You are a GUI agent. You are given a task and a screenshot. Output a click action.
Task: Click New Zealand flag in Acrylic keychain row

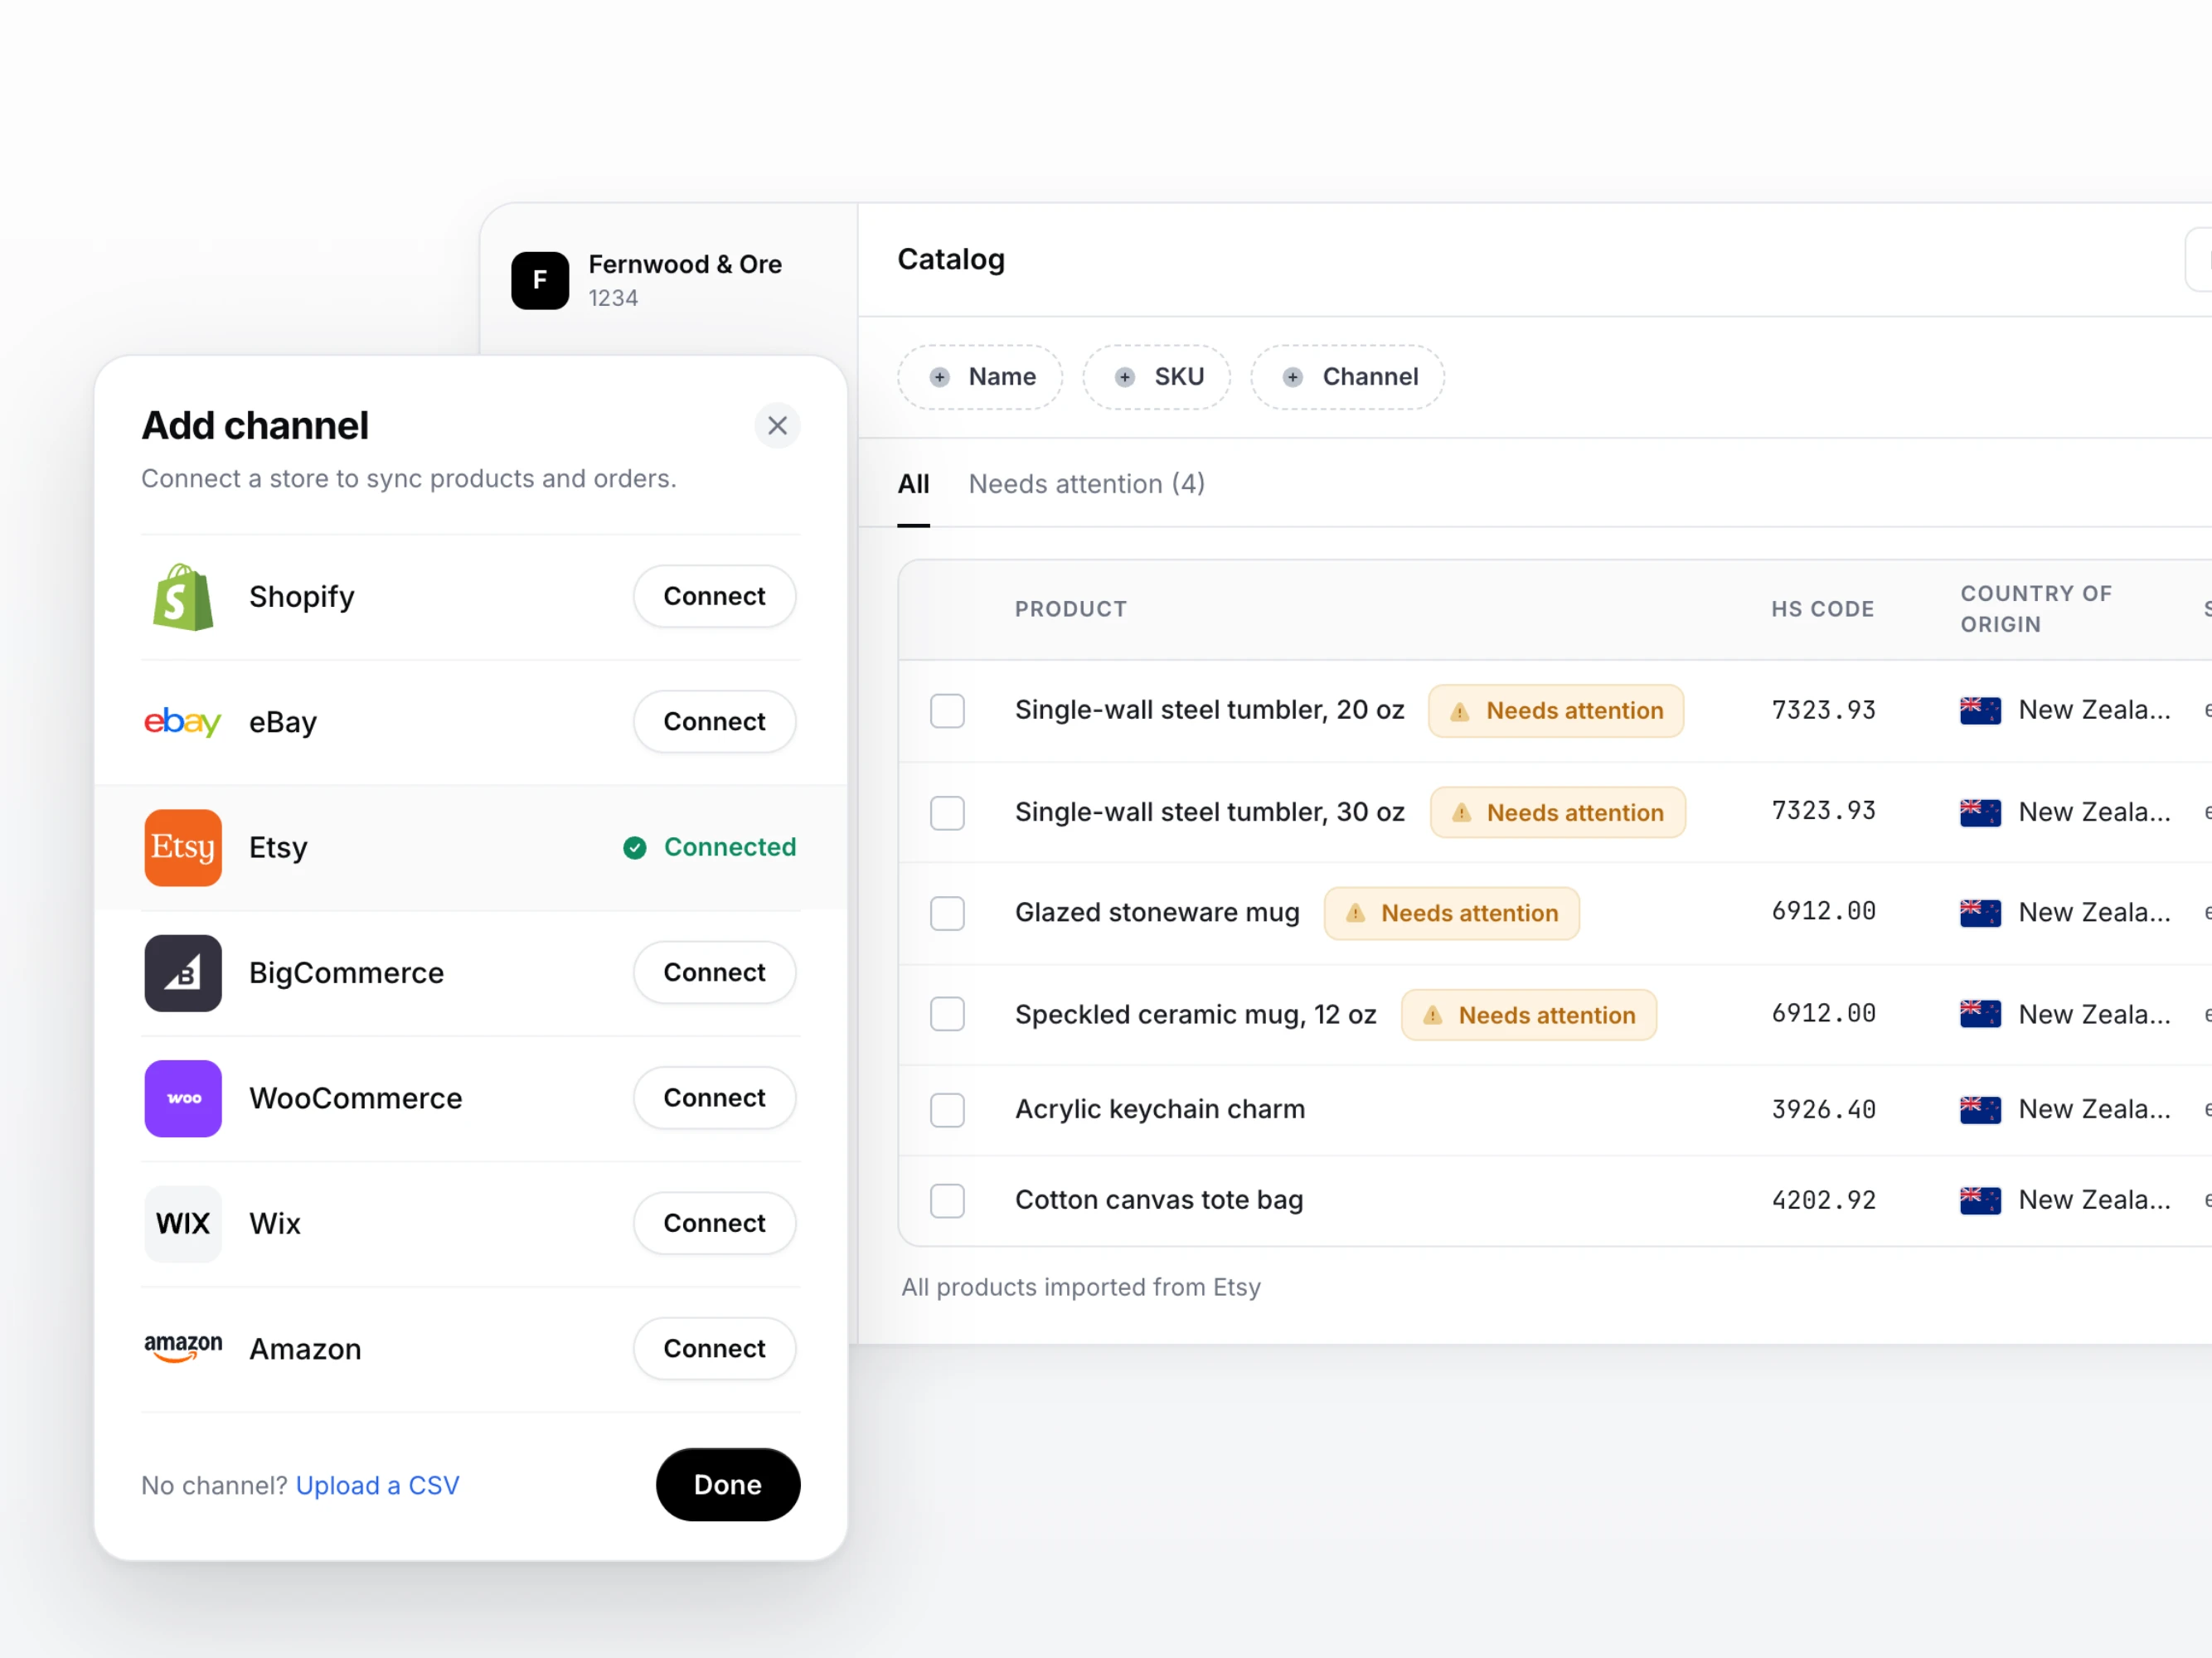pyautogui.click(x=1980, y=1109)
